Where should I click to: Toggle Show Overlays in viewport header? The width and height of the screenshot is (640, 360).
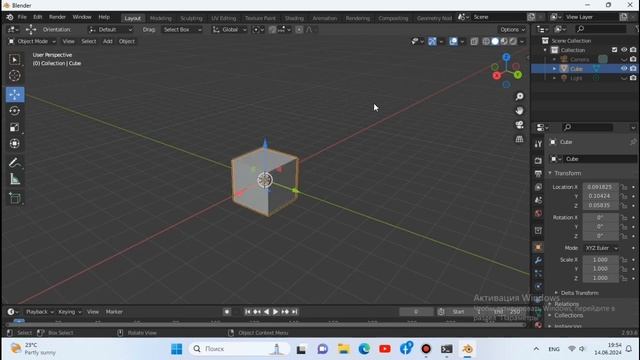click(x=453, y=41)
